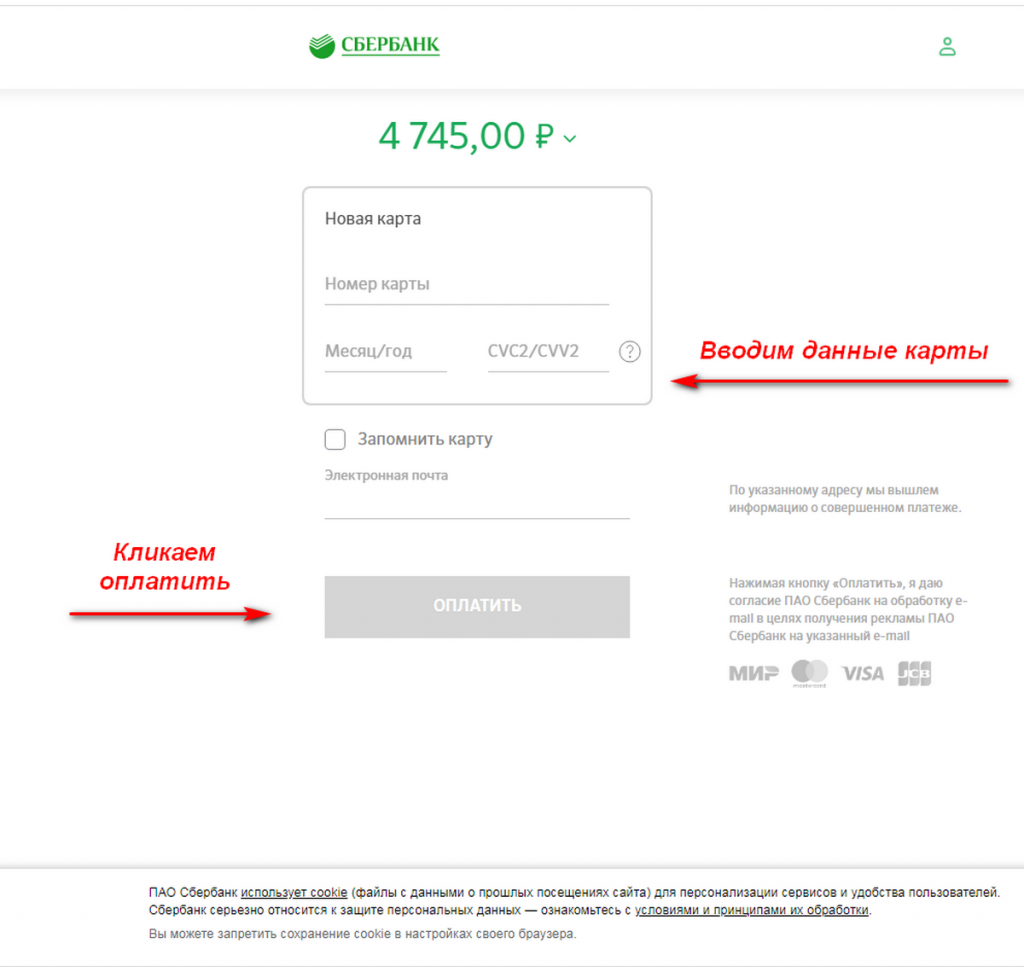Click the user profile icon

pyautogui.click(x=947, y=46)
